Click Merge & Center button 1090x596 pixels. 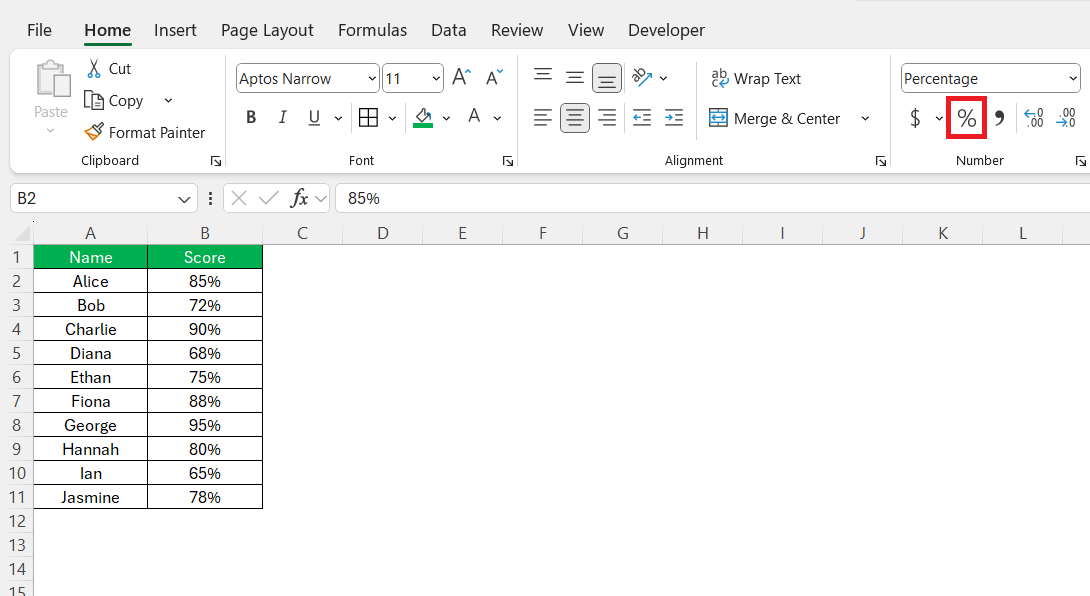[x=774, y=118]
